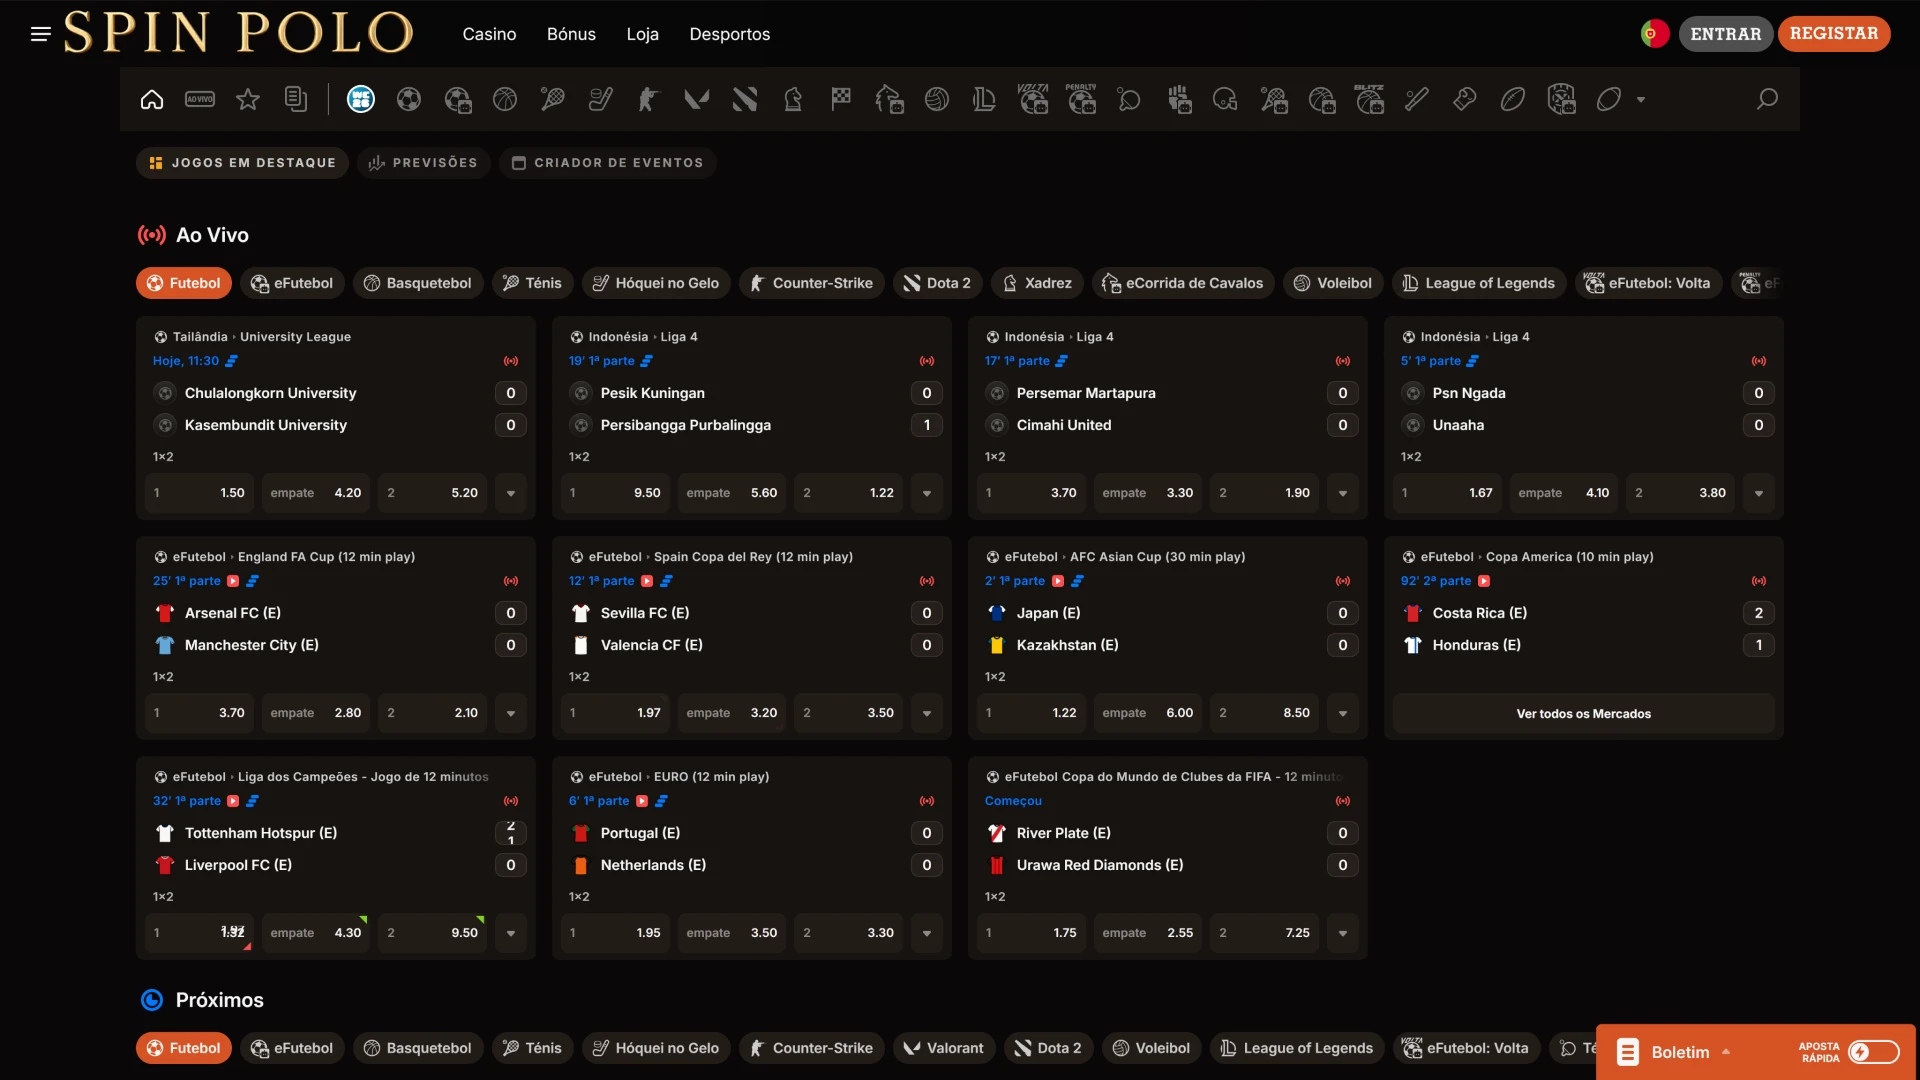Select the checkered racing flag icon
This screenshot has width=1920, height=1080.
841,99
